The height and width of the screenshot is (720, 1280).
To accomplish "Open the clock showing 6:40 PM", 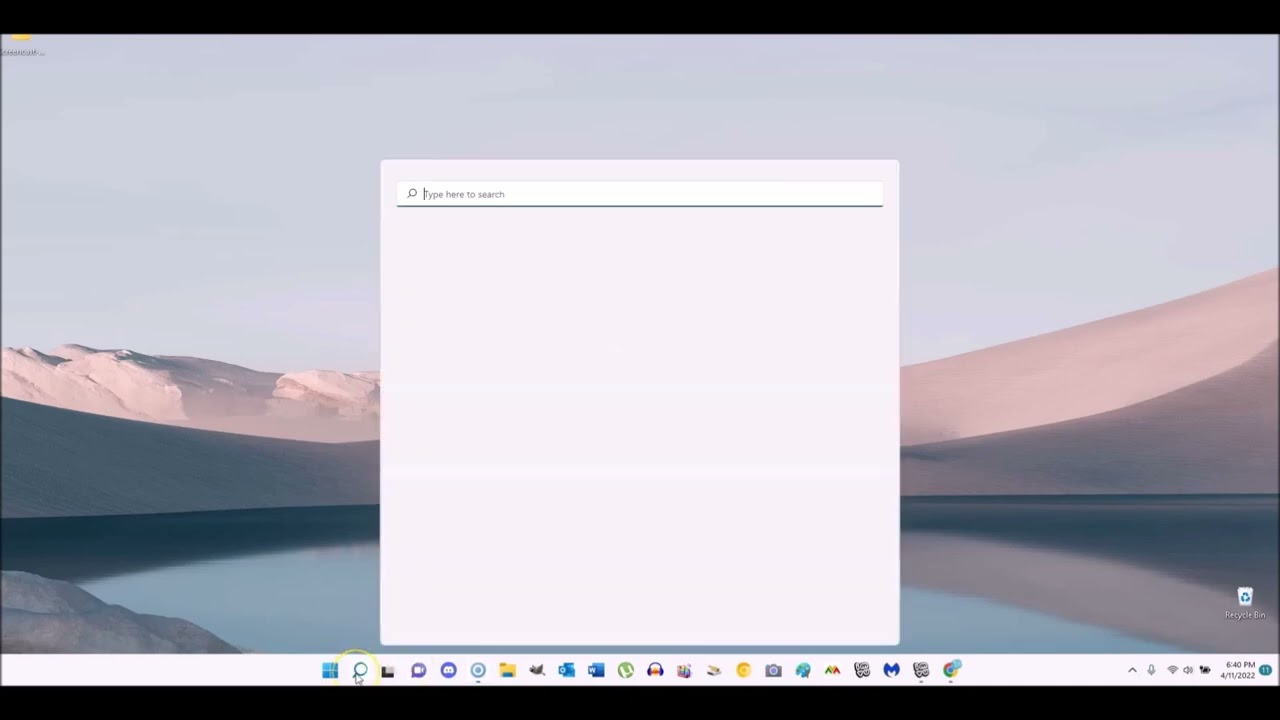I will [x=1239, y=670].
